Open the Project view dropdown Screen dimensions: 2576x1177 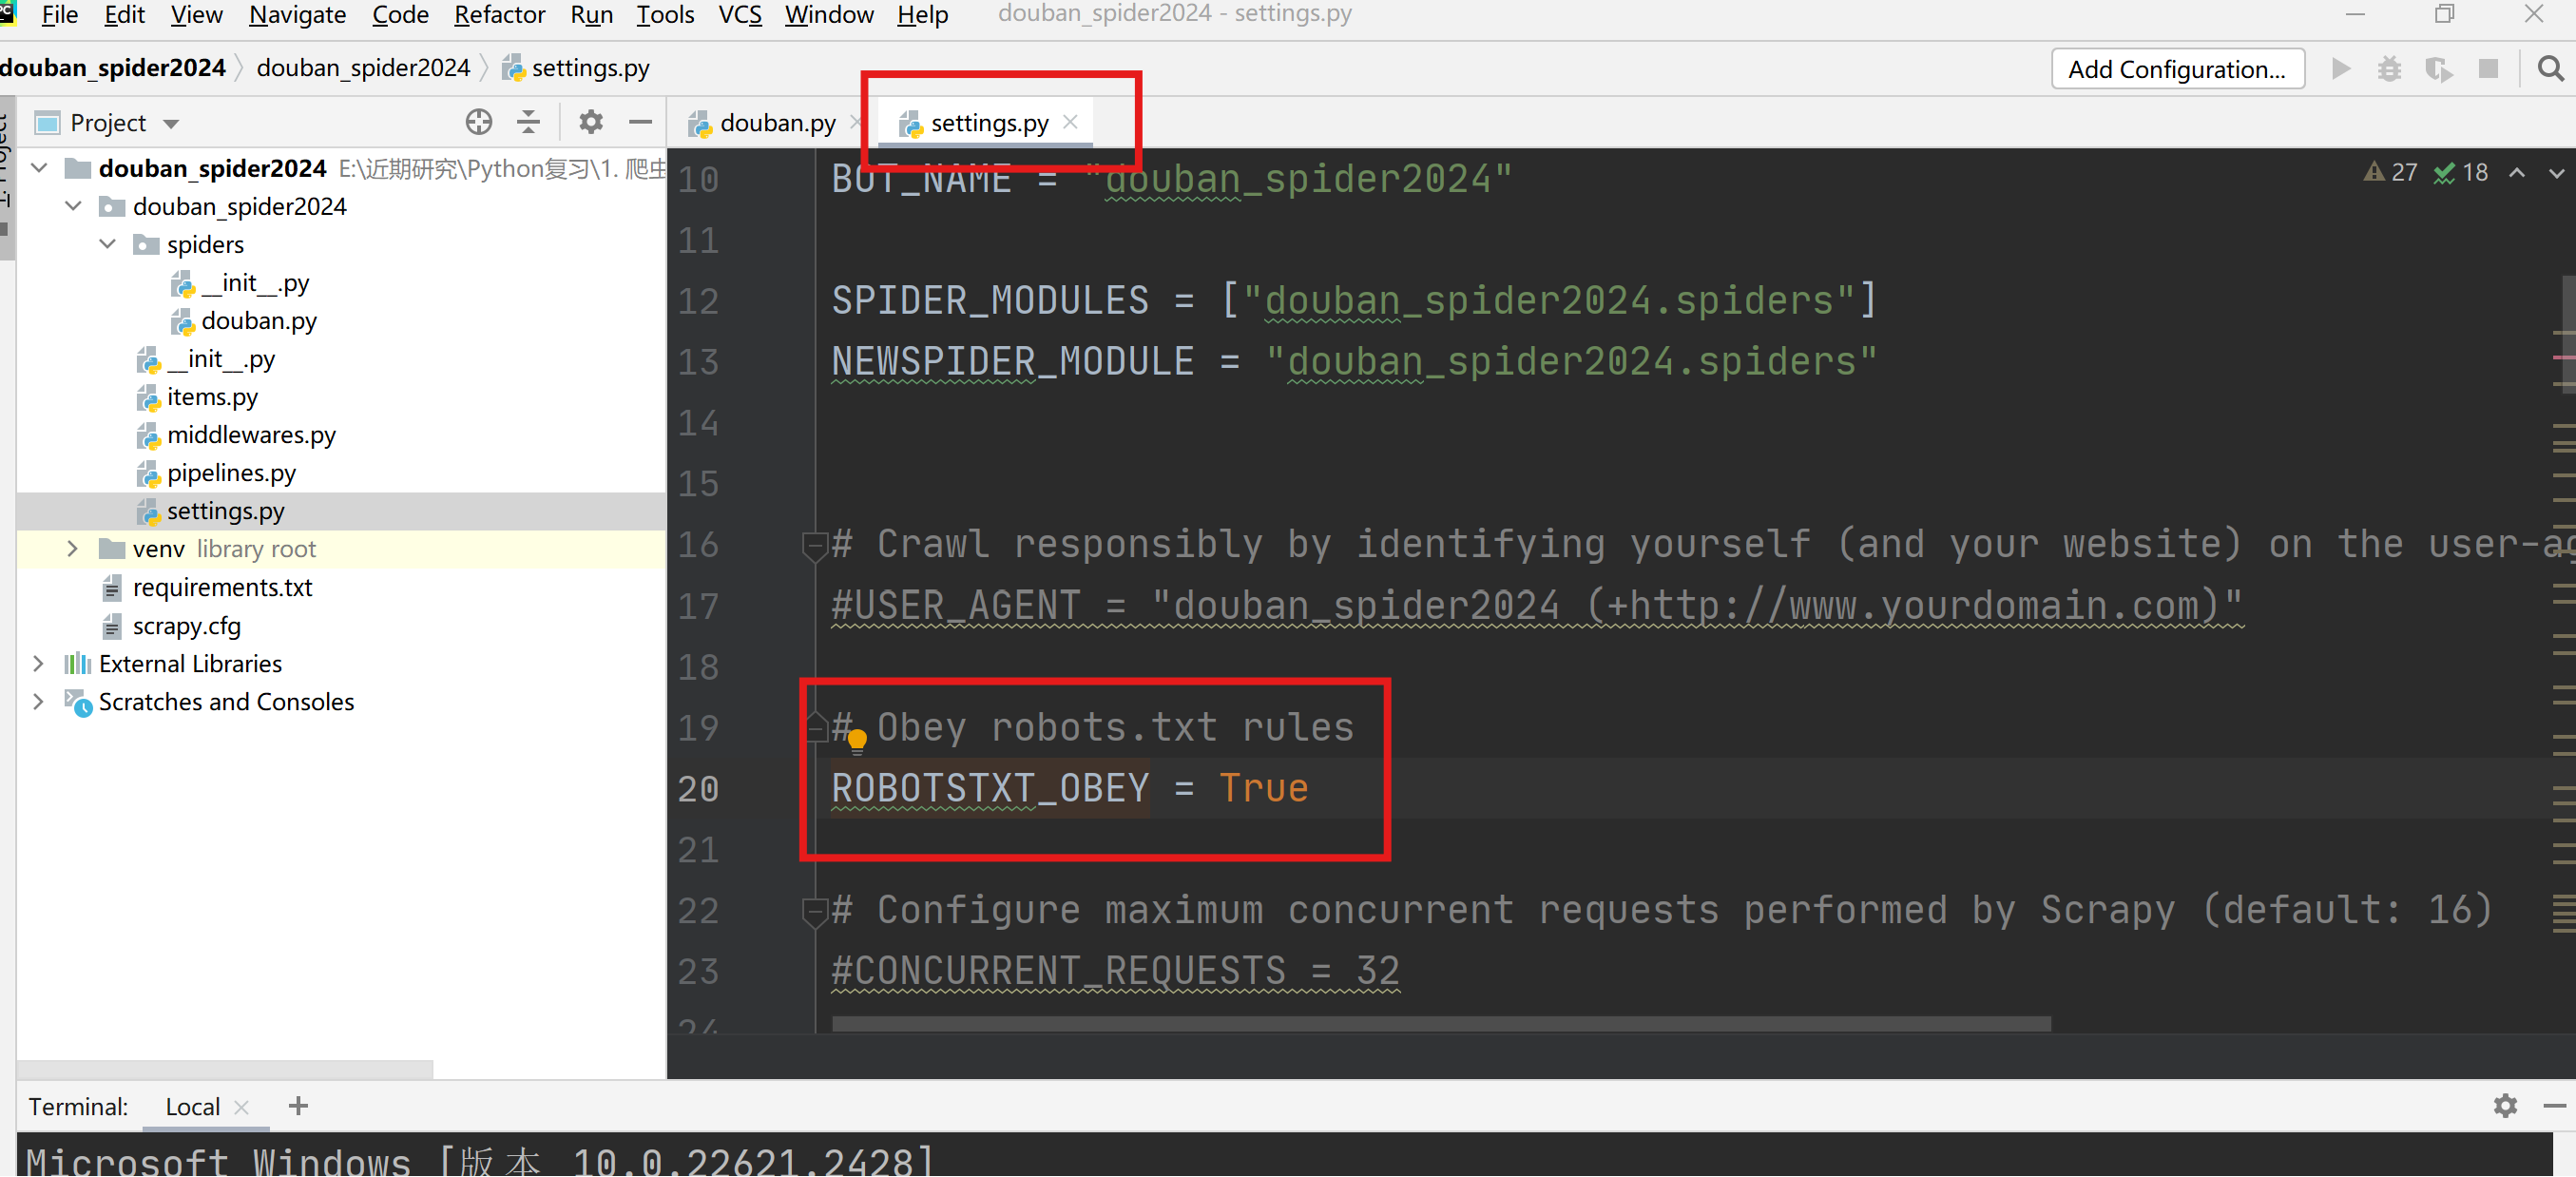tap(171, 124)
